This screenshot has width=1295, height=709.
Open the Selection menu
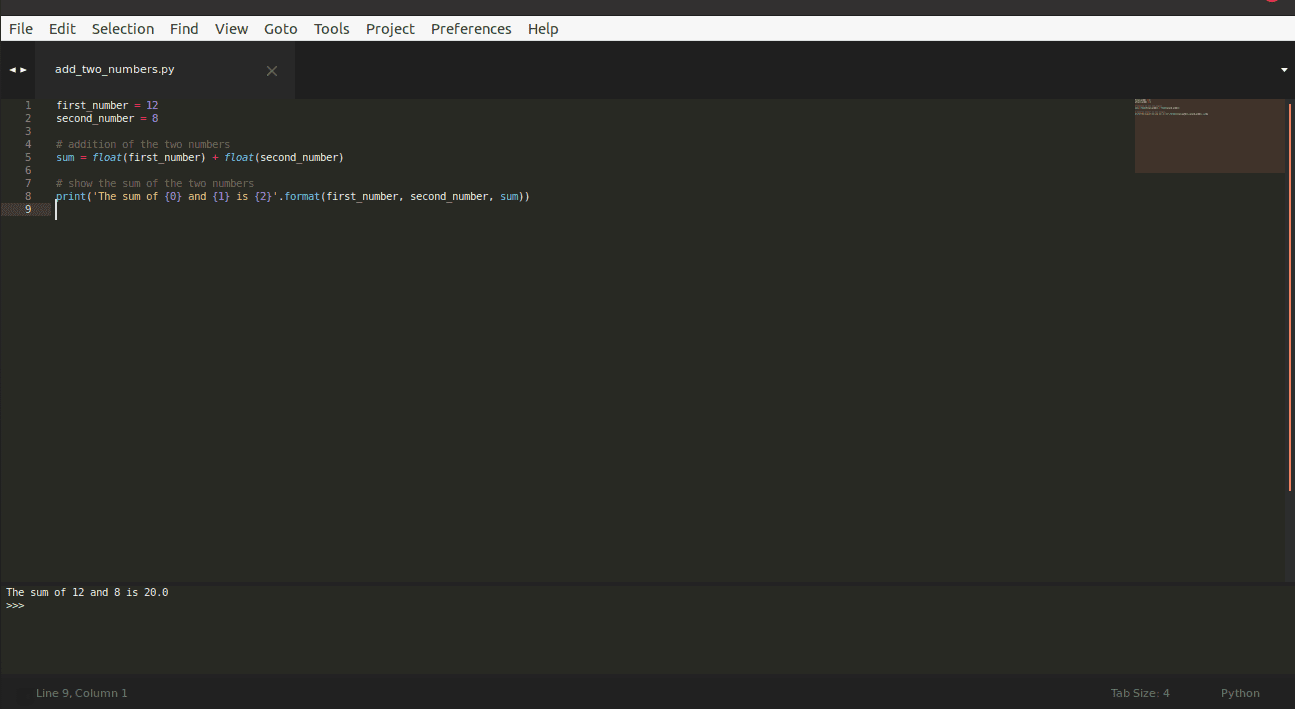tap(122, 28)
